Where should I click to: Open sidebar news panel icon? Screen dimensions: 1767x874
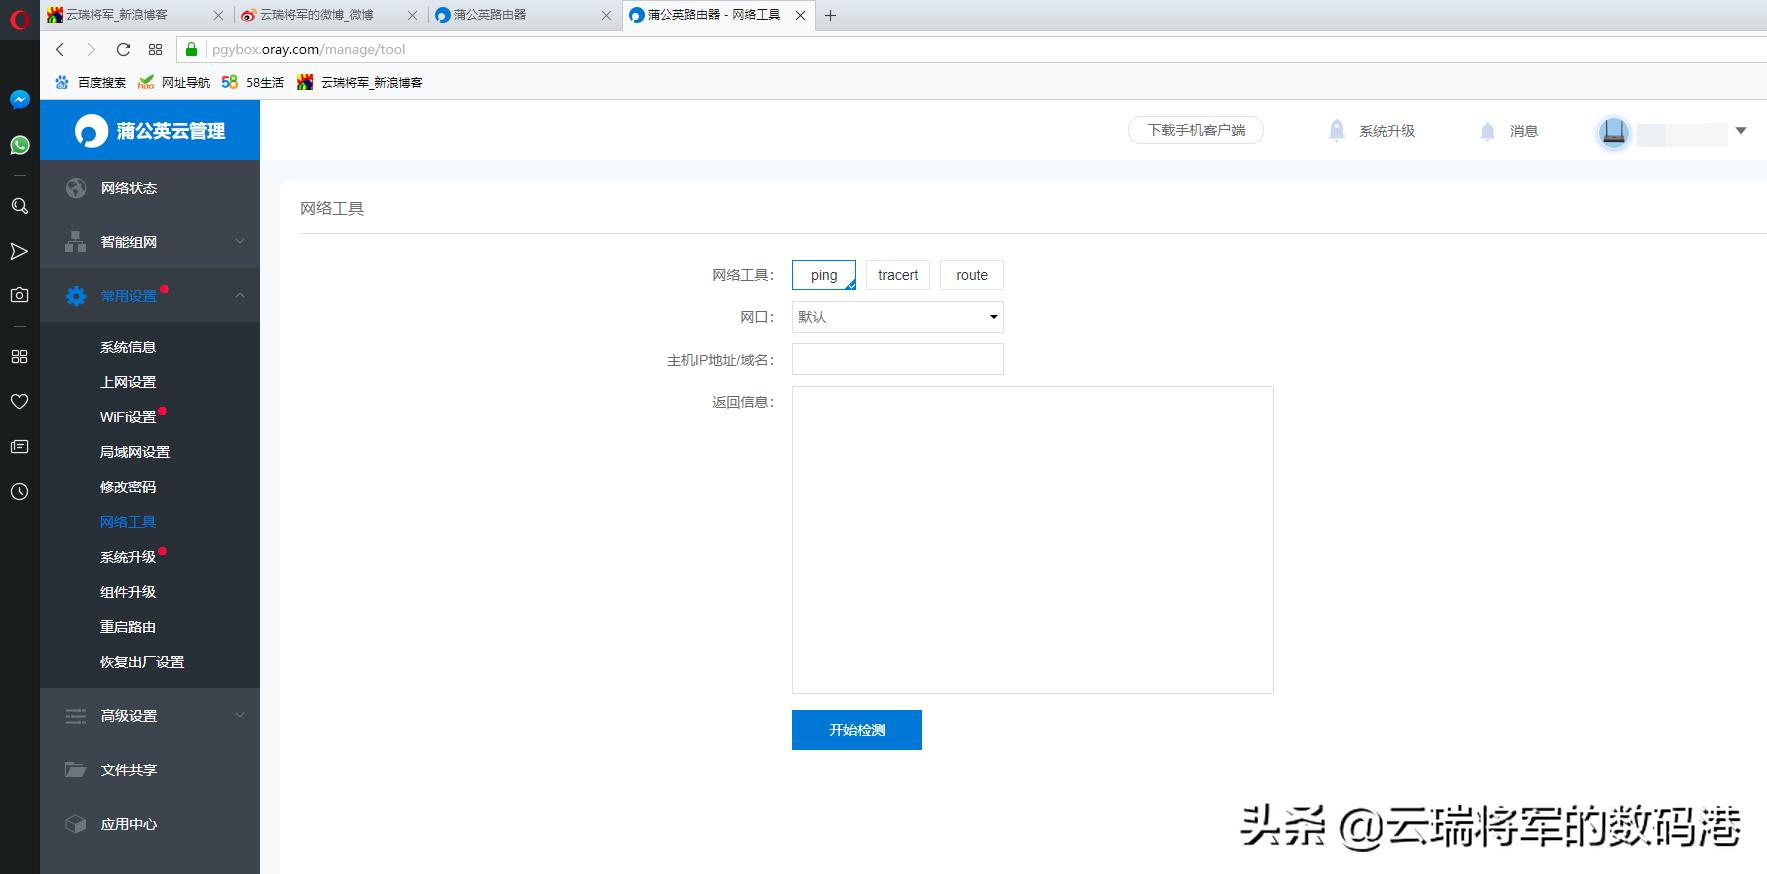pyautogui.click(x=19, y=446)
